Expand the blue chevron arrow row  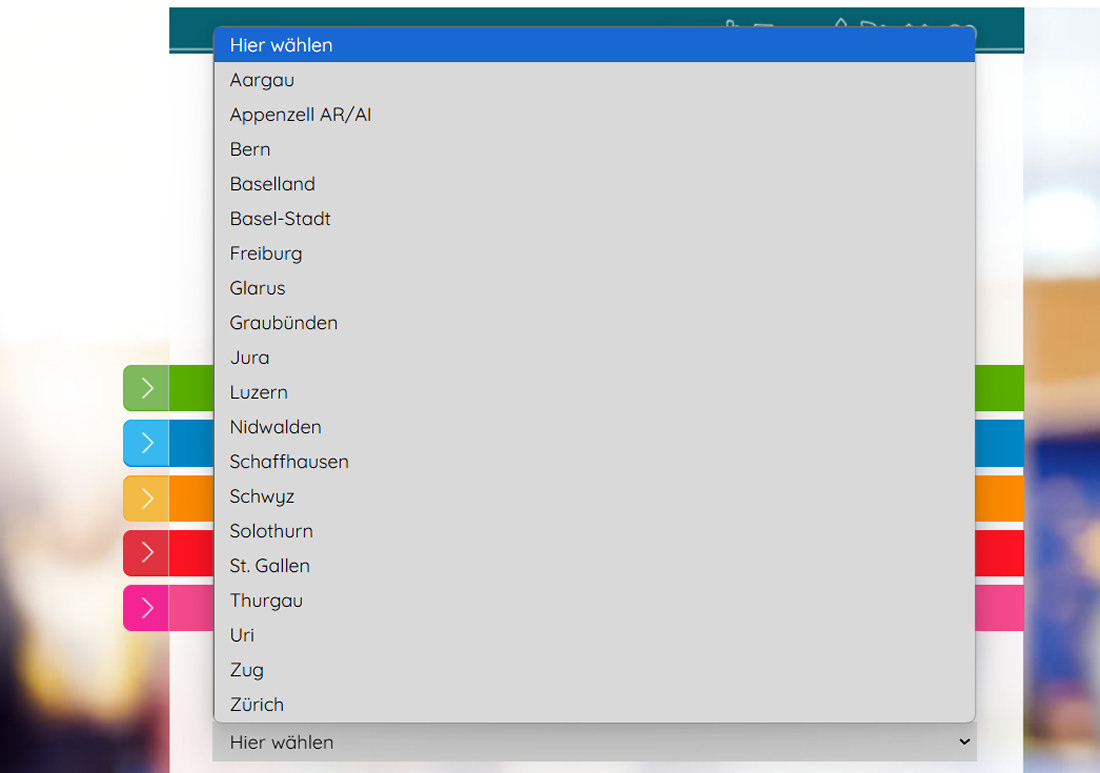[x=147, y=443]
